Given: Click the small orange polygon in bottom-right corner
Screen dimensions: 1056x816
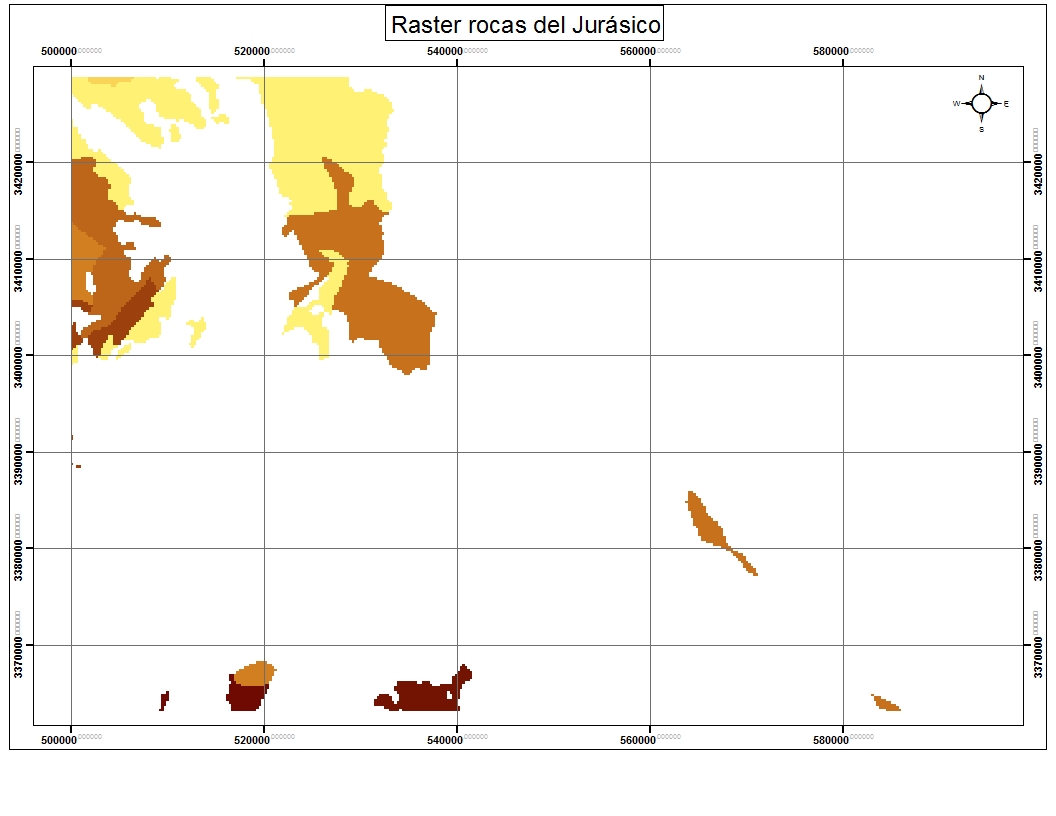Looking at the screenshot, I should pyautogui.click(x=885, y=703).
